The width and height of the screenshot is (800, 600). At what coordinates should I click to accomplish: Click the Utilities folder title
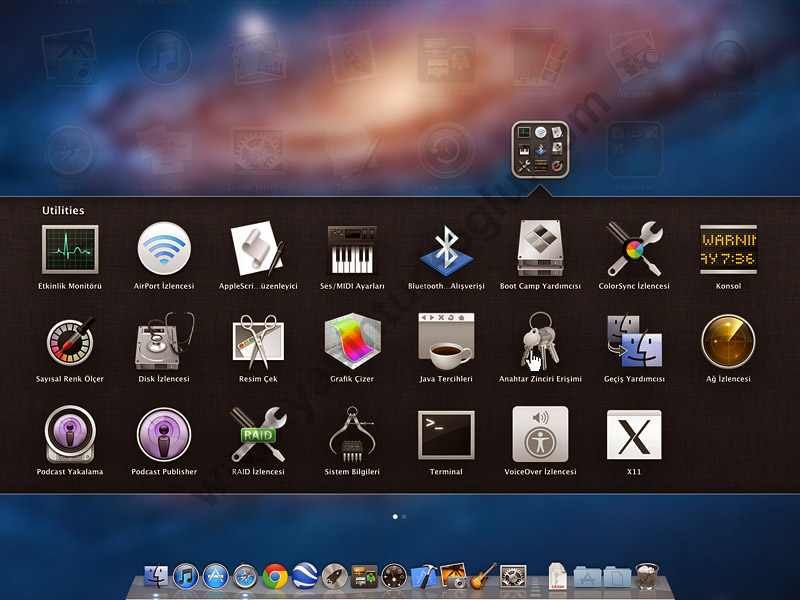pos(63,210)
